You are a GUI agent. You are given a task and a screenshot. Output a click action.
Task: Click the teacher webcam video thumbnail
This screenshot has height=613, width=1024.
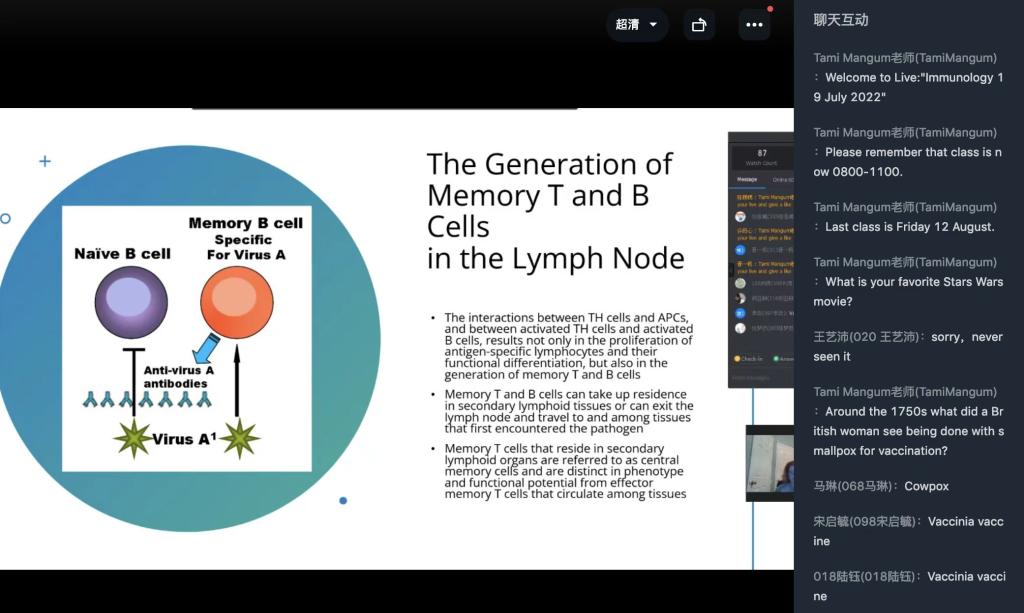[x=770, y=462]
